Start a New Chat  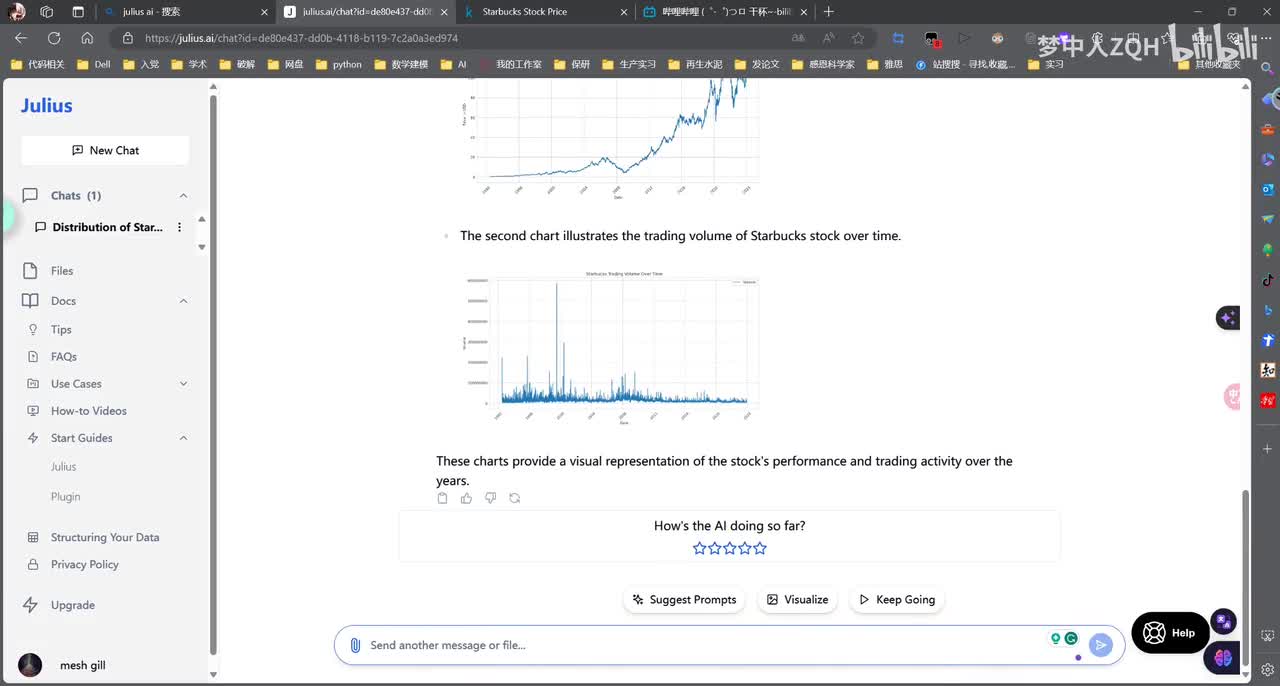pyautogui.click(x=105, y=150)
